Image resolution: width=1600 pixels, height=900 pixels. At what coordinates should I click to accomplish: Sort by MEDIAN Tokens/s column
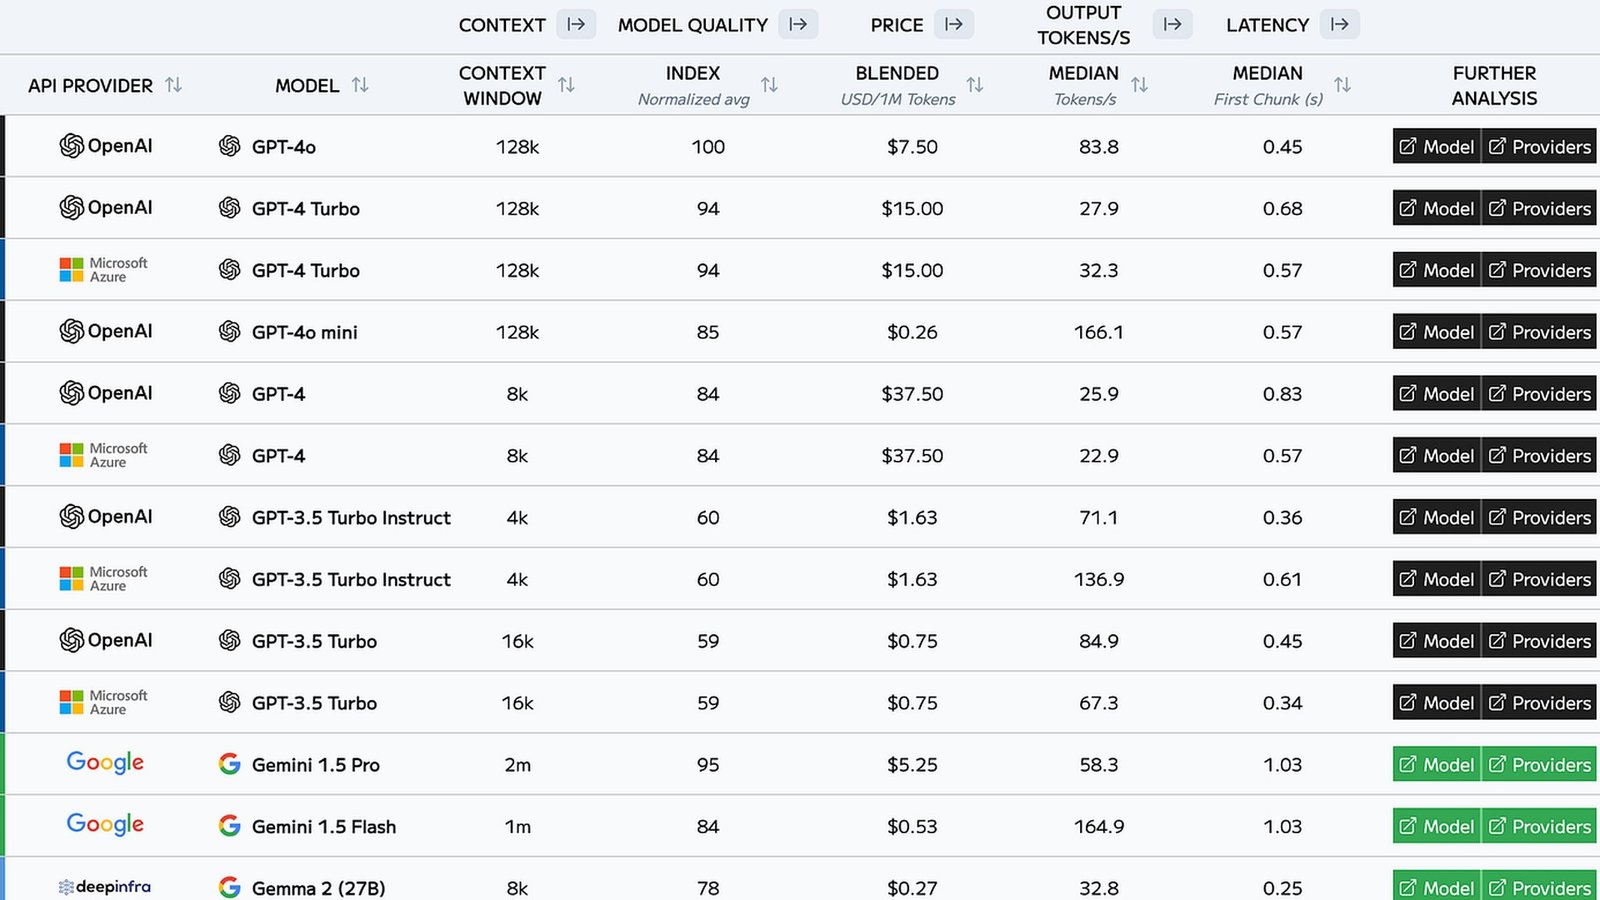pyautogui.click(x=1140, y=85)
